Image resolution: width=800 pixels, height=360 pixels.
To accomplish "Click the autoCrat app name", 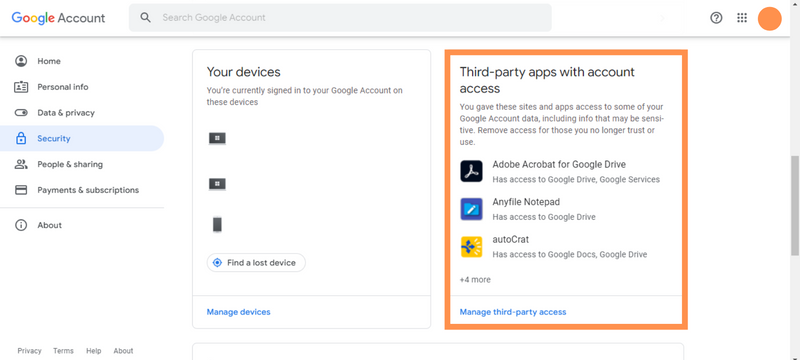I will tap(511, 239).
